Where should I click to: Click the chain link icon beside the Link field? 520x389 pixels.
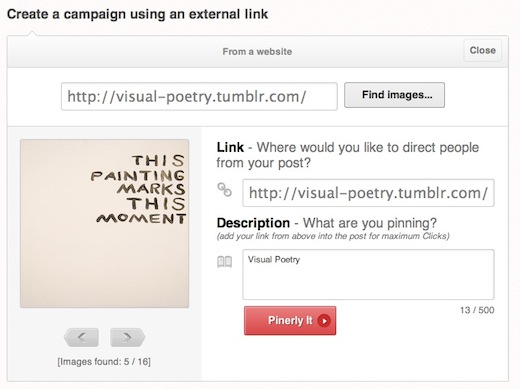[x=224, y=190]
